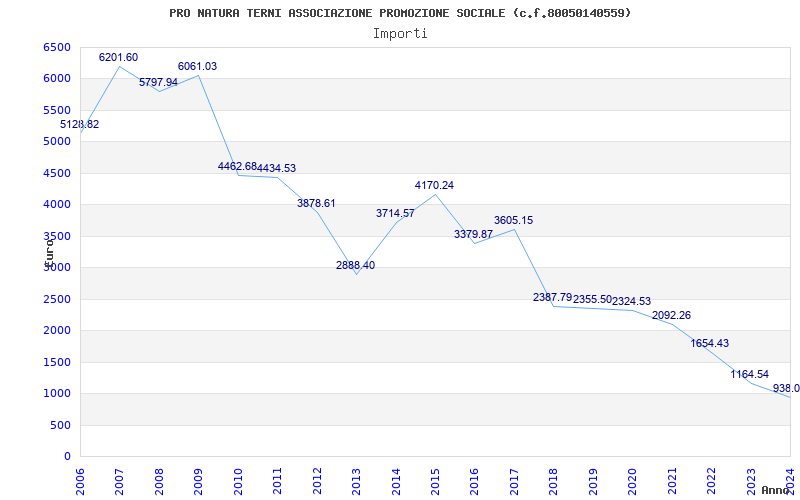
Task: Click the 5500 y-axis tick label
Action: (x=57, y=110)
